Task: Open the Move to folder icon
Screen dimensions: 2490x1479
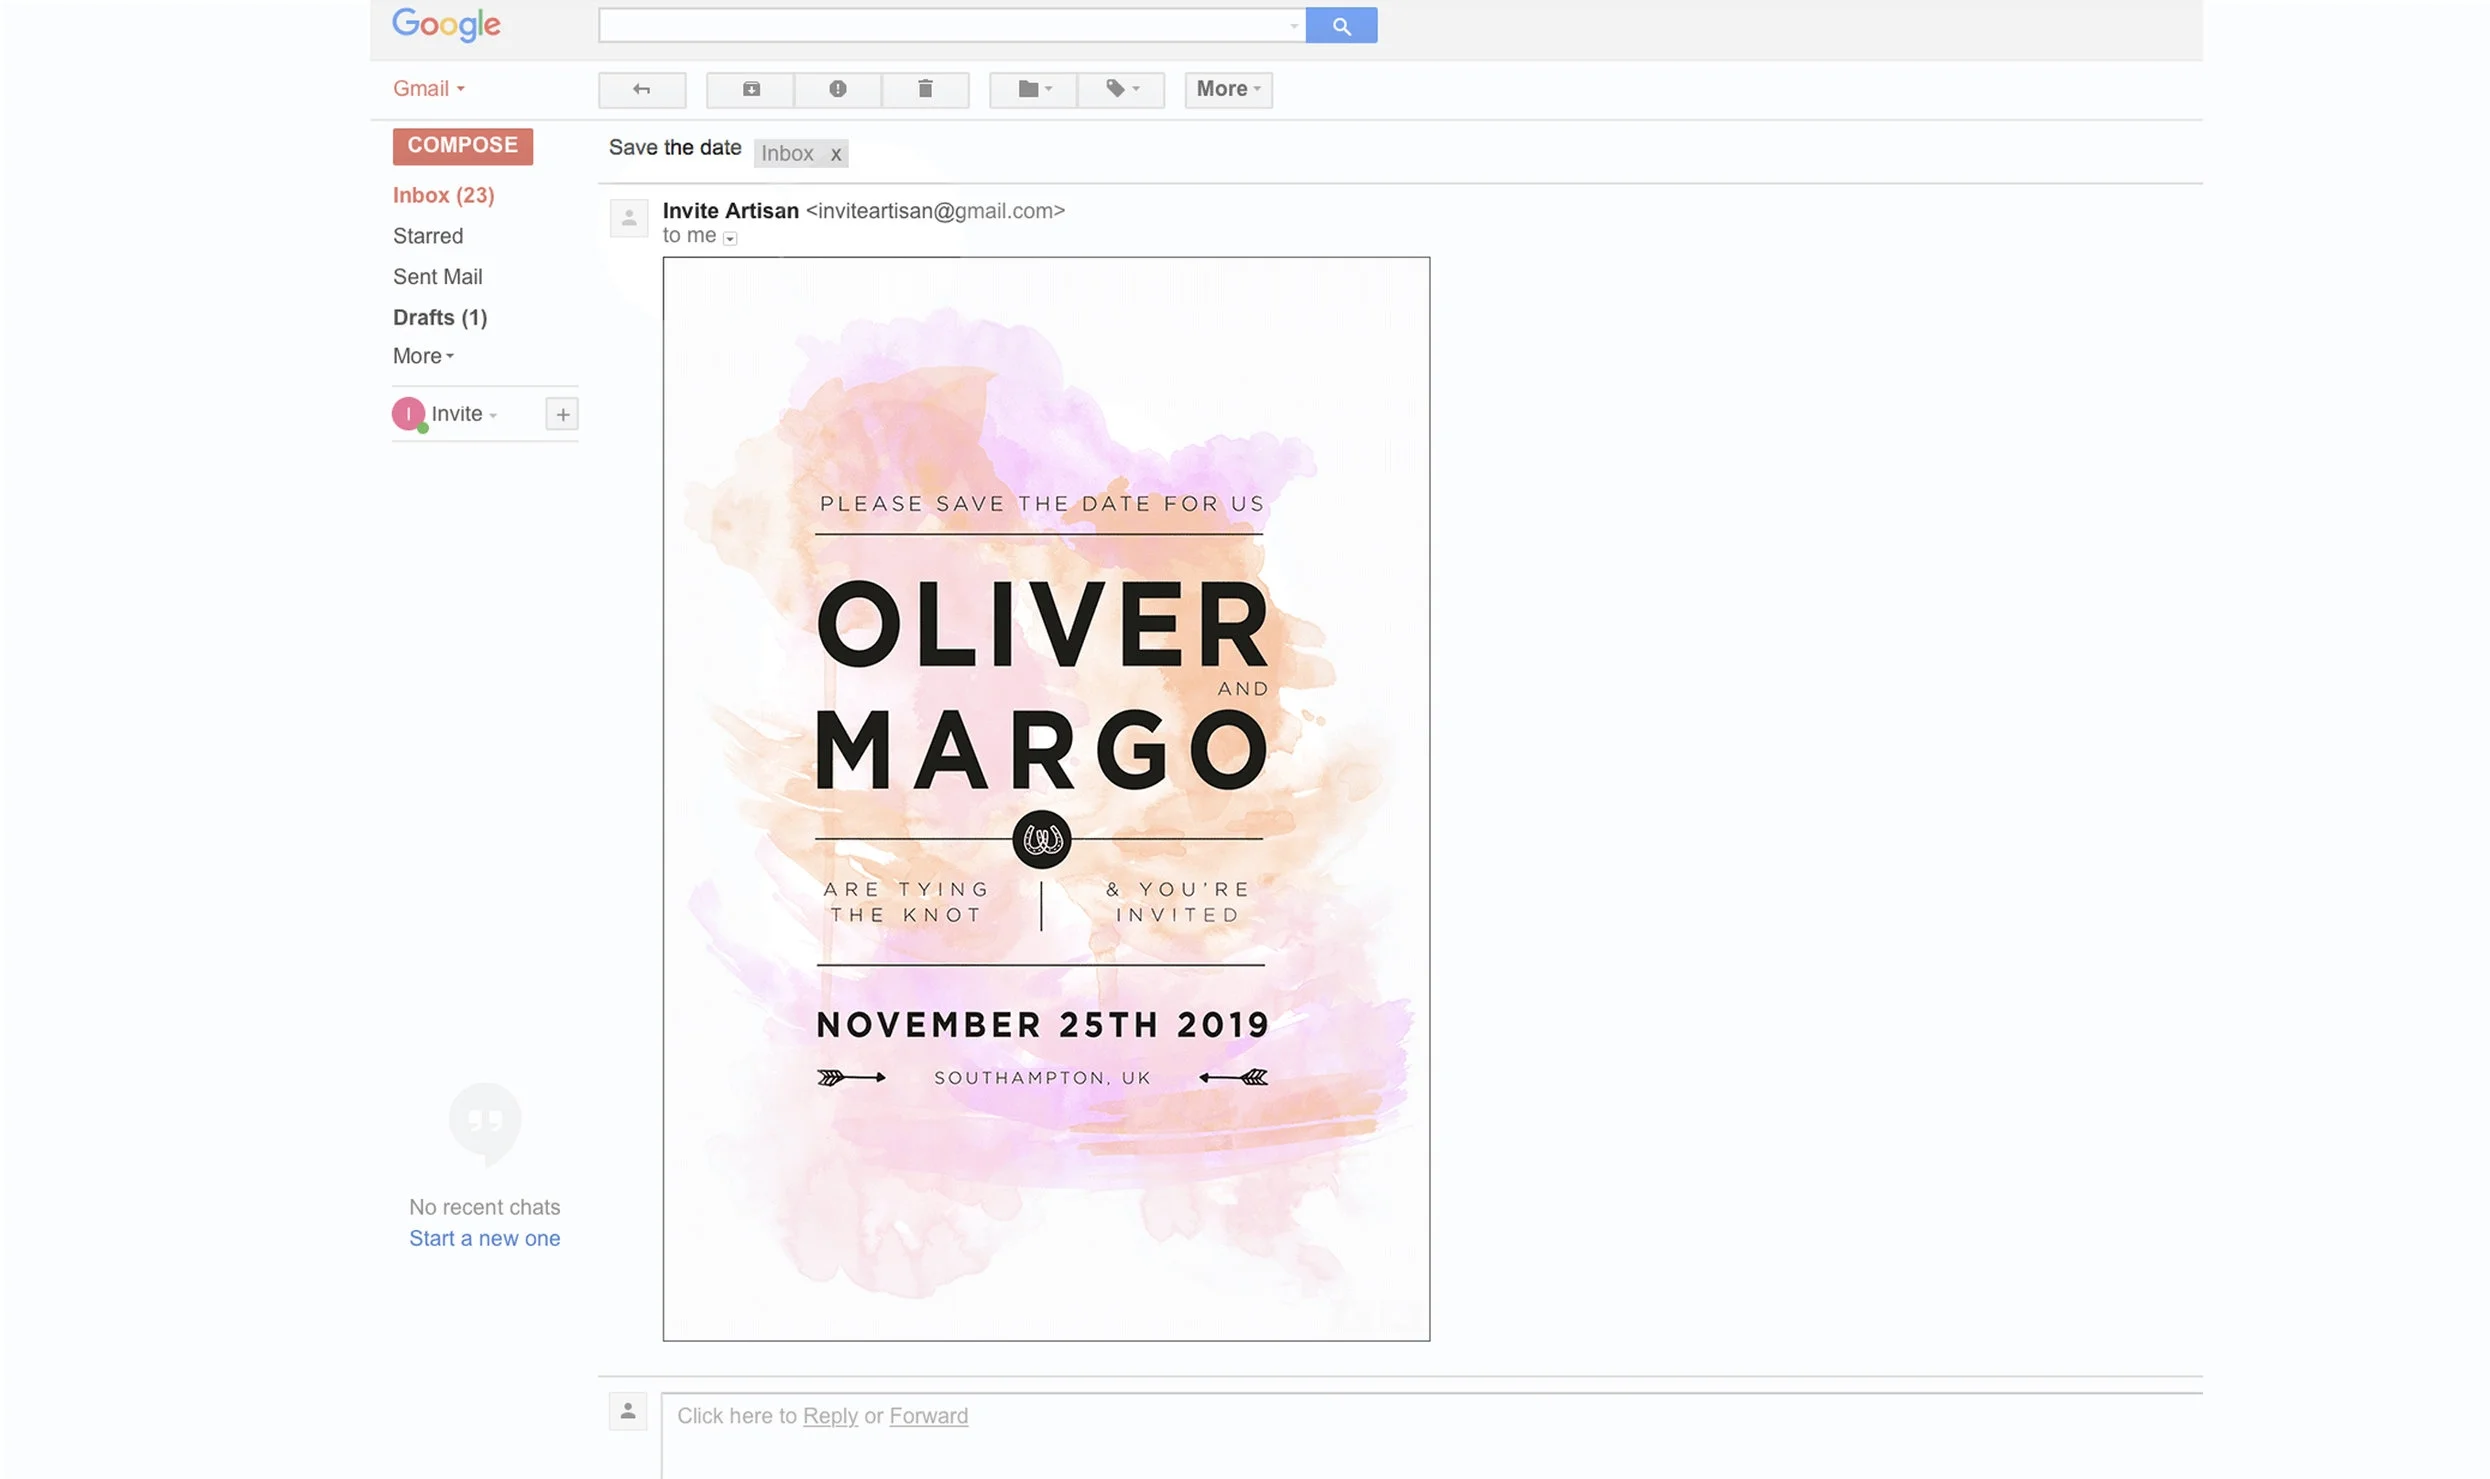Action: pos(1033,89)
